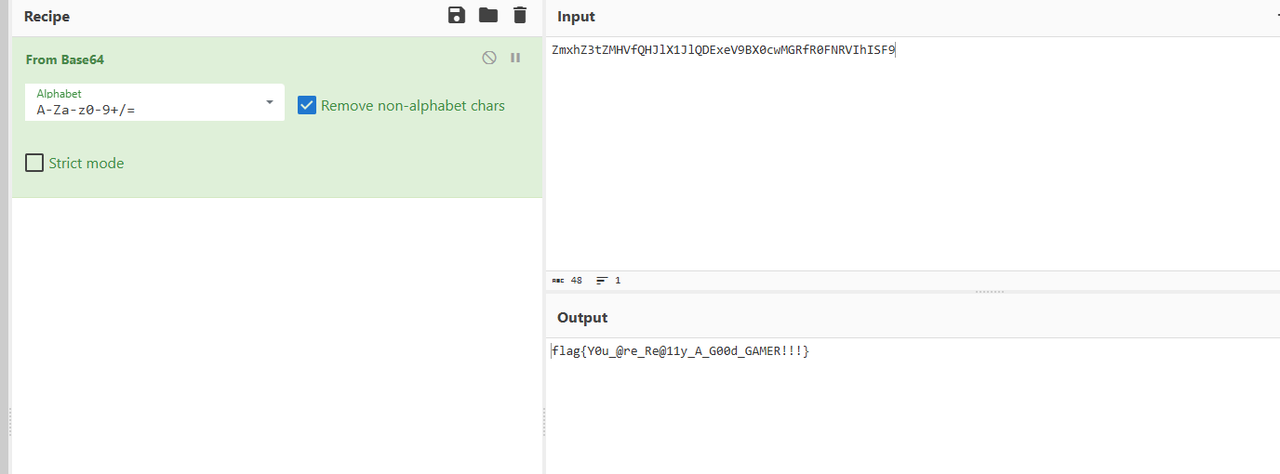
Task: Toggle Remove non-alphabet chars checkbox
Action: (x=307, y=105)
